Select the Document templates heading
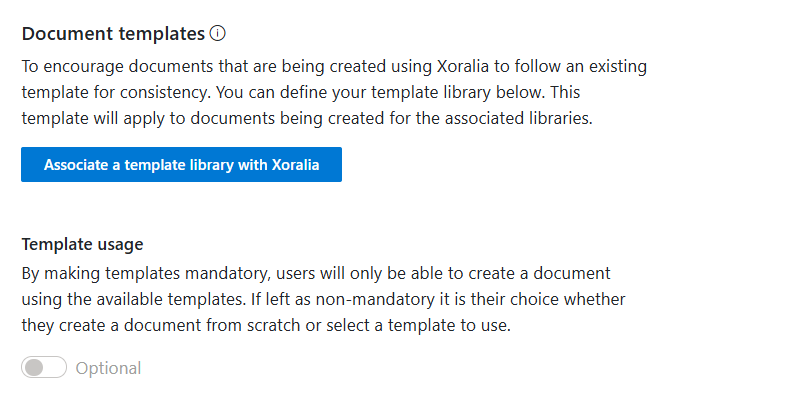The image size is (787, 415). (113, 34)
